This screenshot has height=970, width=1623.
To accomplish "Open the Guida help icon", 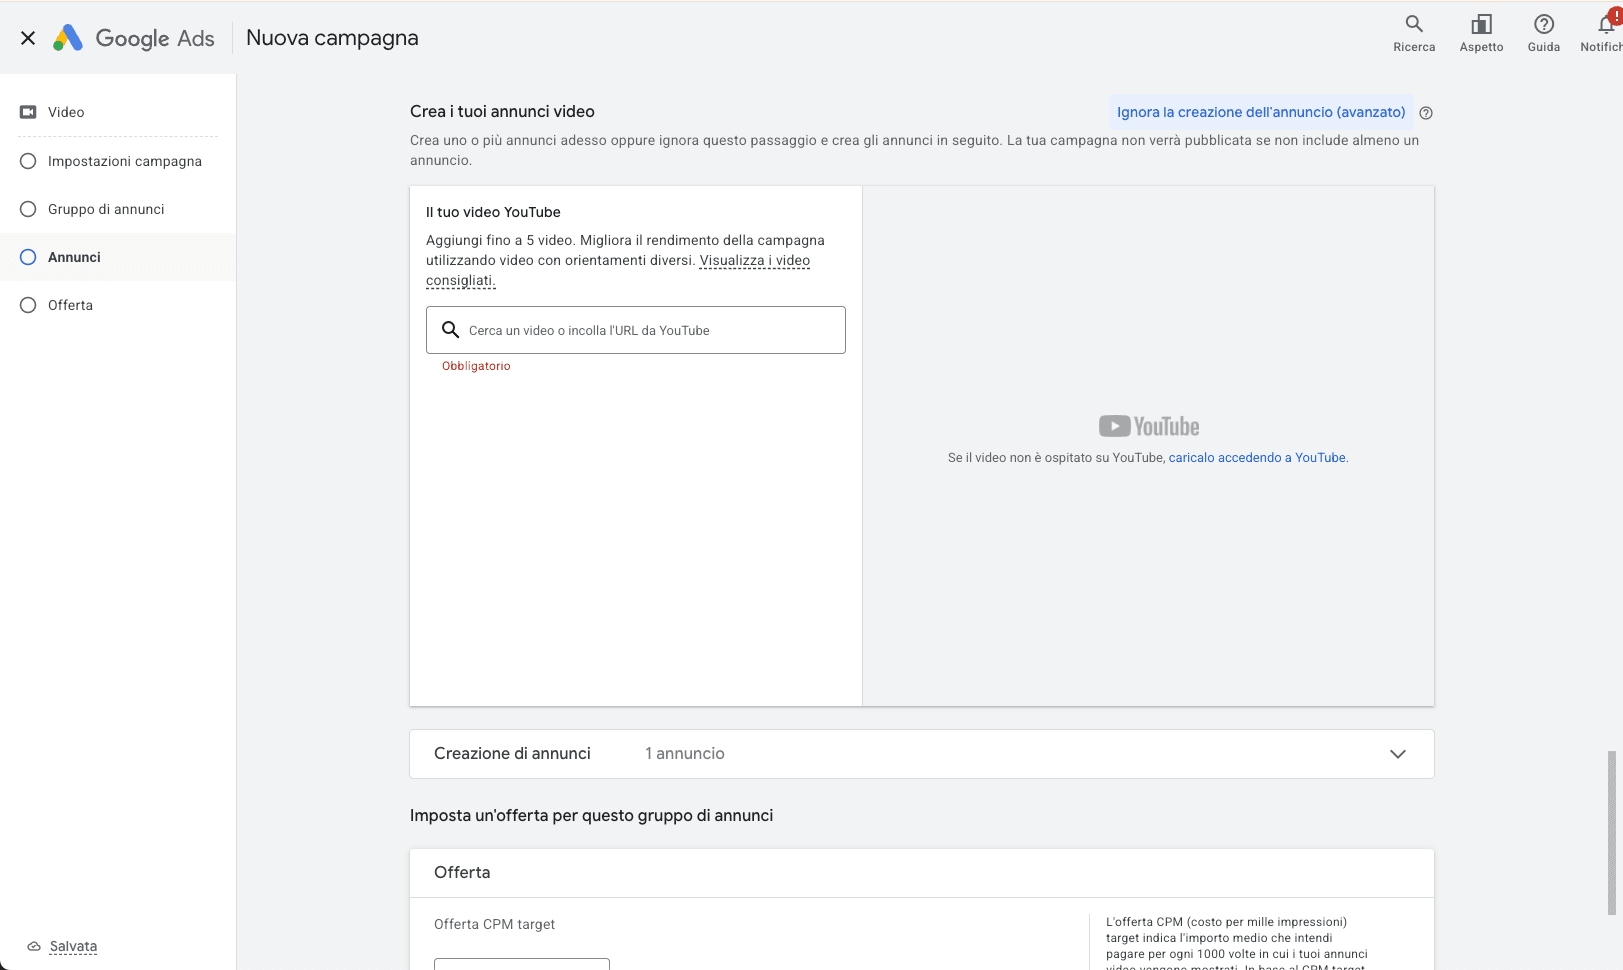I will coord(1544,24).
